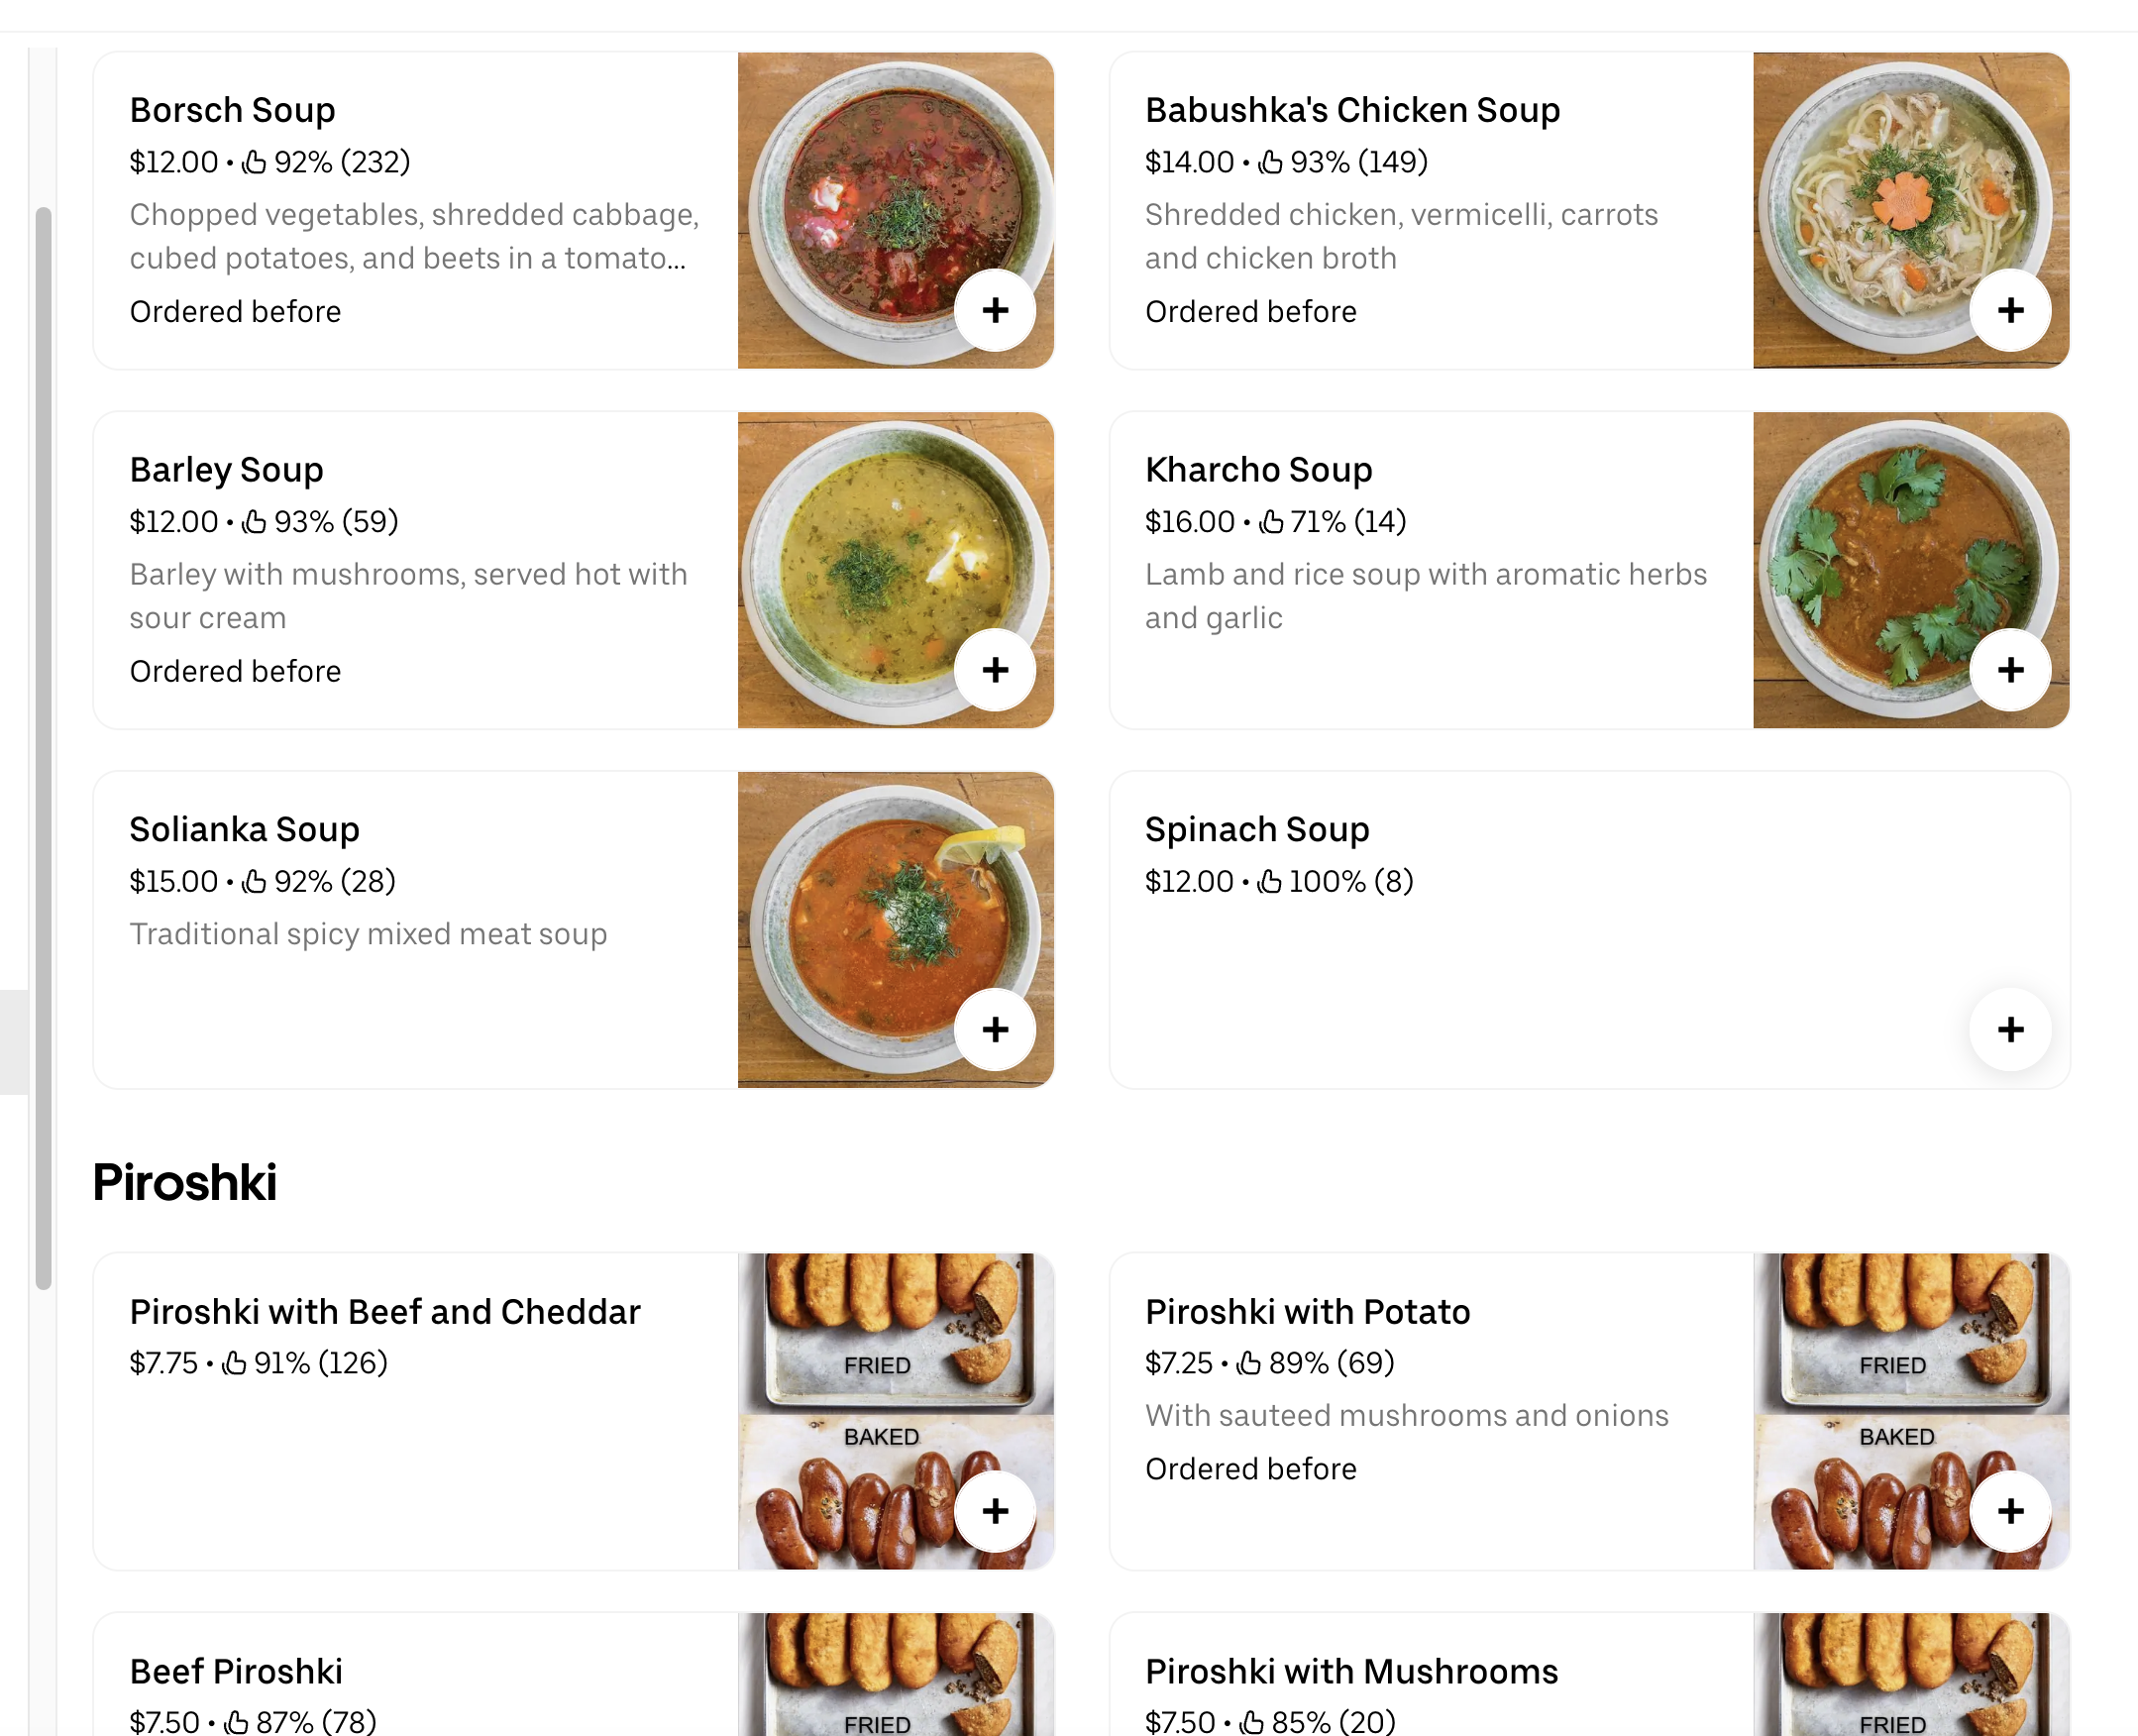The image size is (2138, 1736).
Task: Add Piroshki with Beef and Cheddar
Action: tap(995, 1511)
